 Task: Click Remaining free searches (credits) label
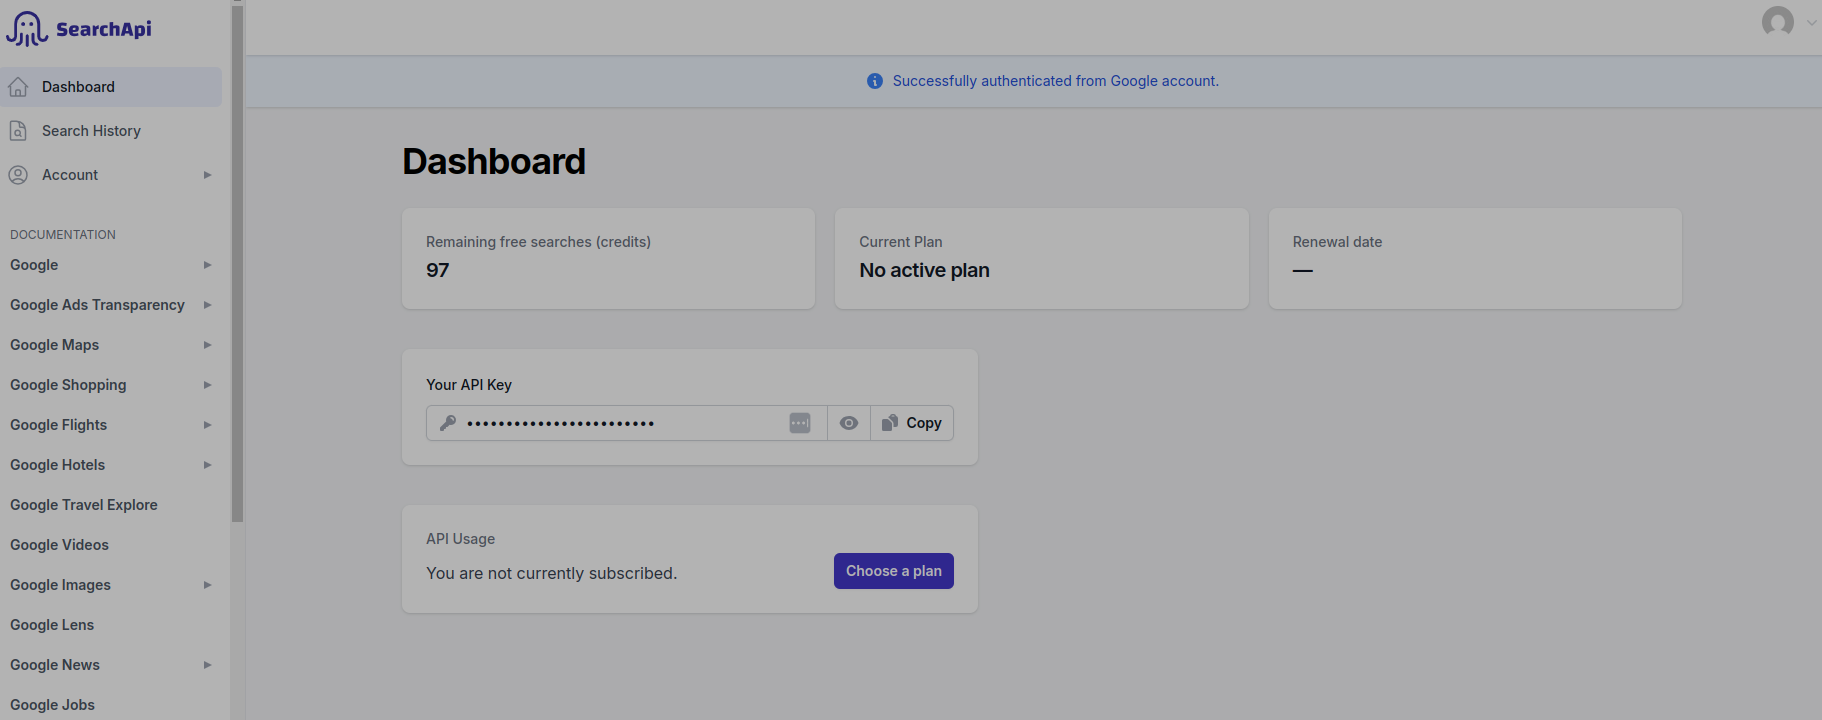pos(538,242)
